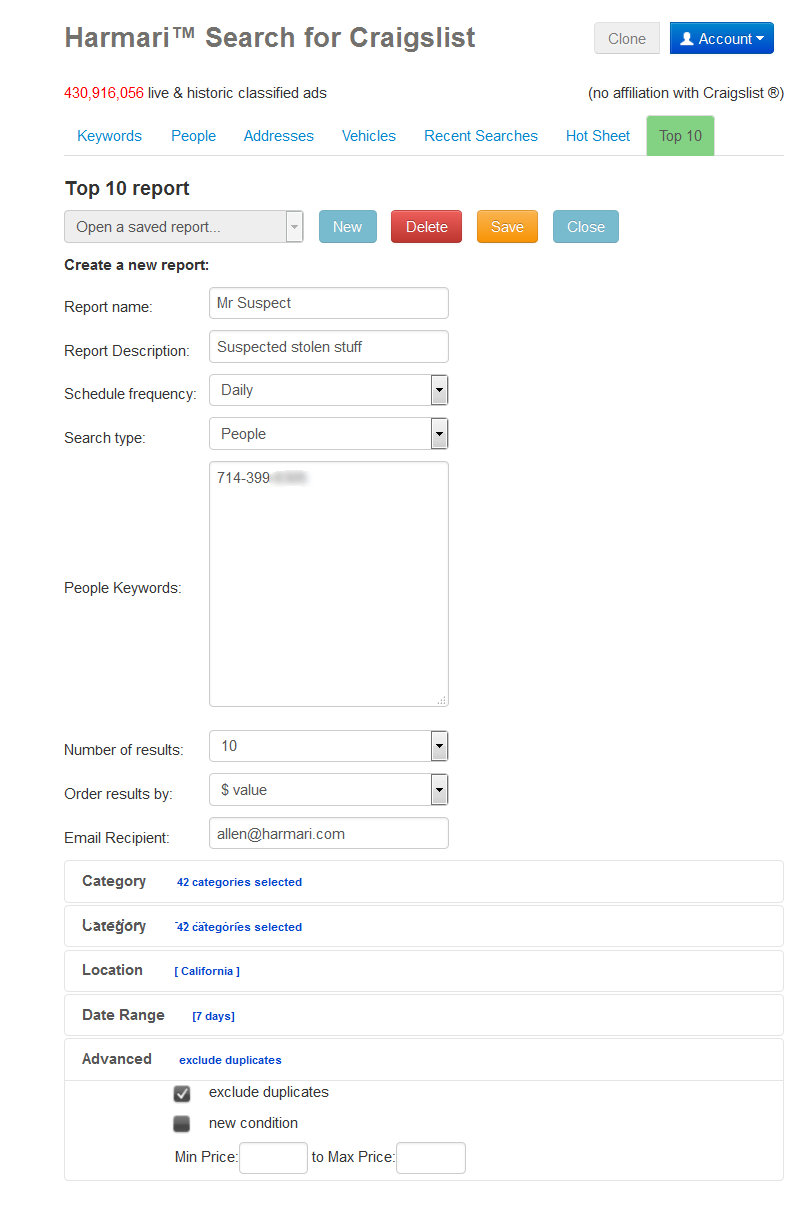Click the People Keywords textarea resize grip

[442, 700]
